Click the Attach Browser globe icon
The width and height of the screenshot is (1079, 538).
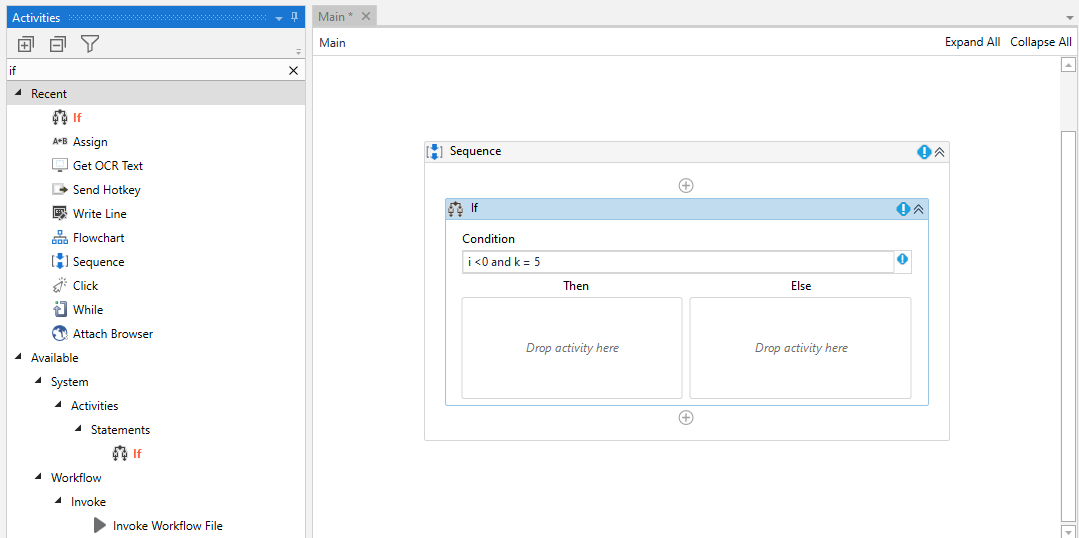click(60, 334)
